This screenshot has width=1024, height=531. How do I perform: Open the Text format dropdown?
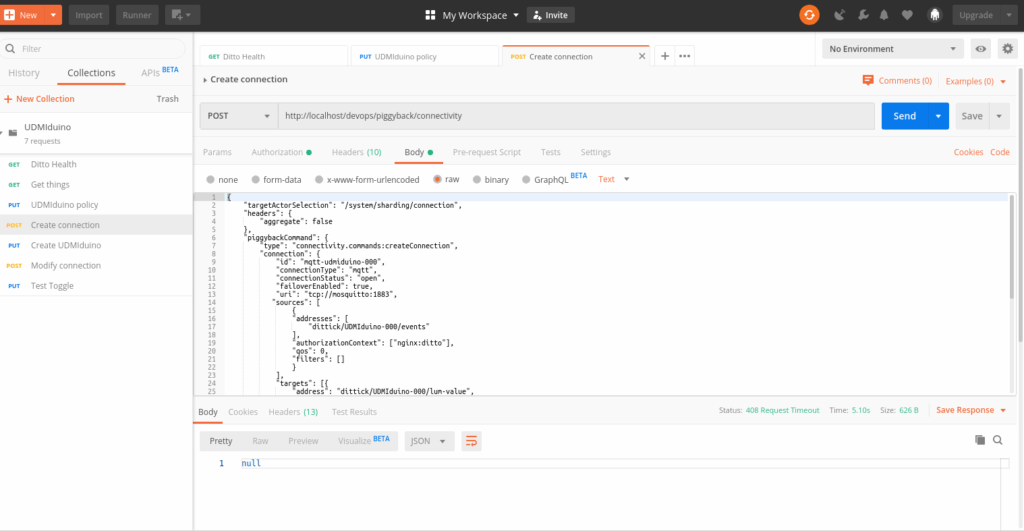pos(614,179)
